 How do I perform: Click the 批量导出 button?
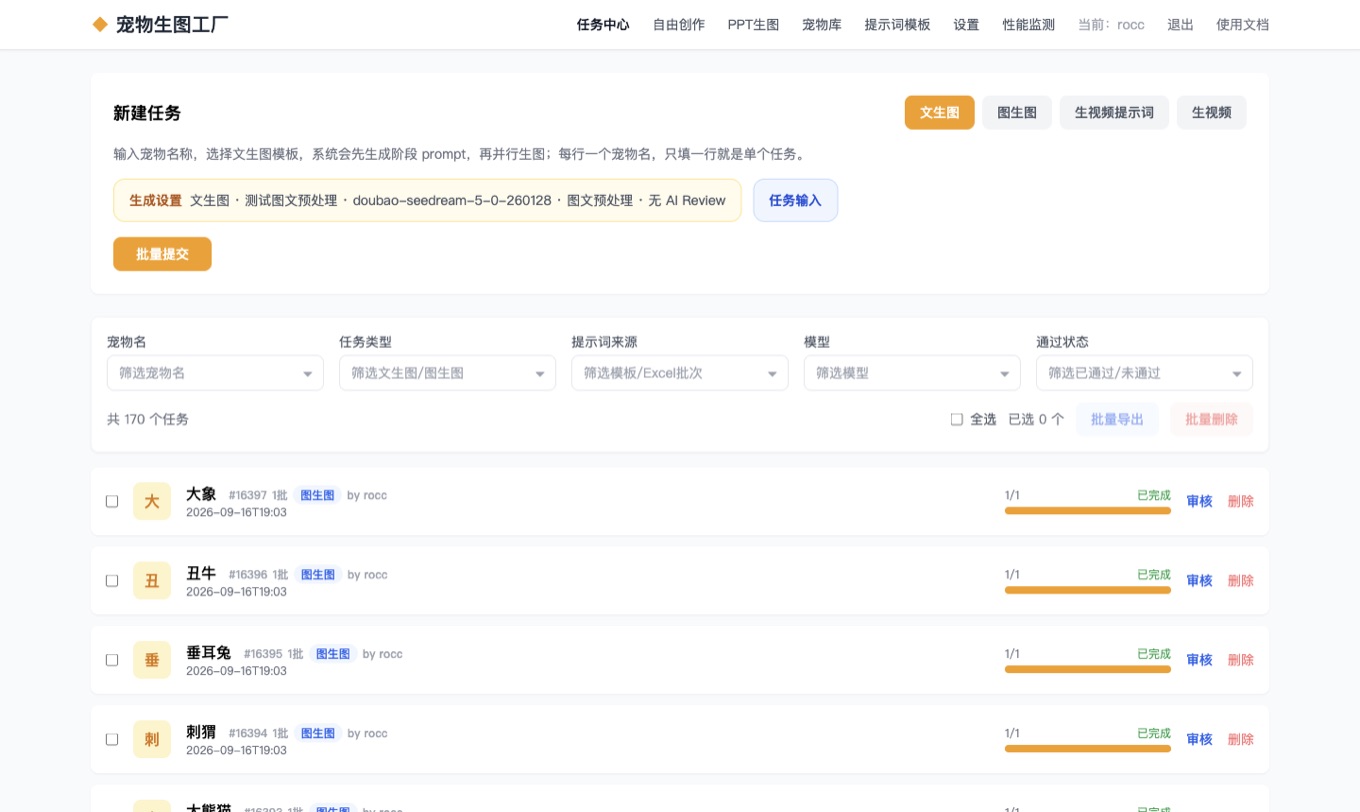(1117, 419)
